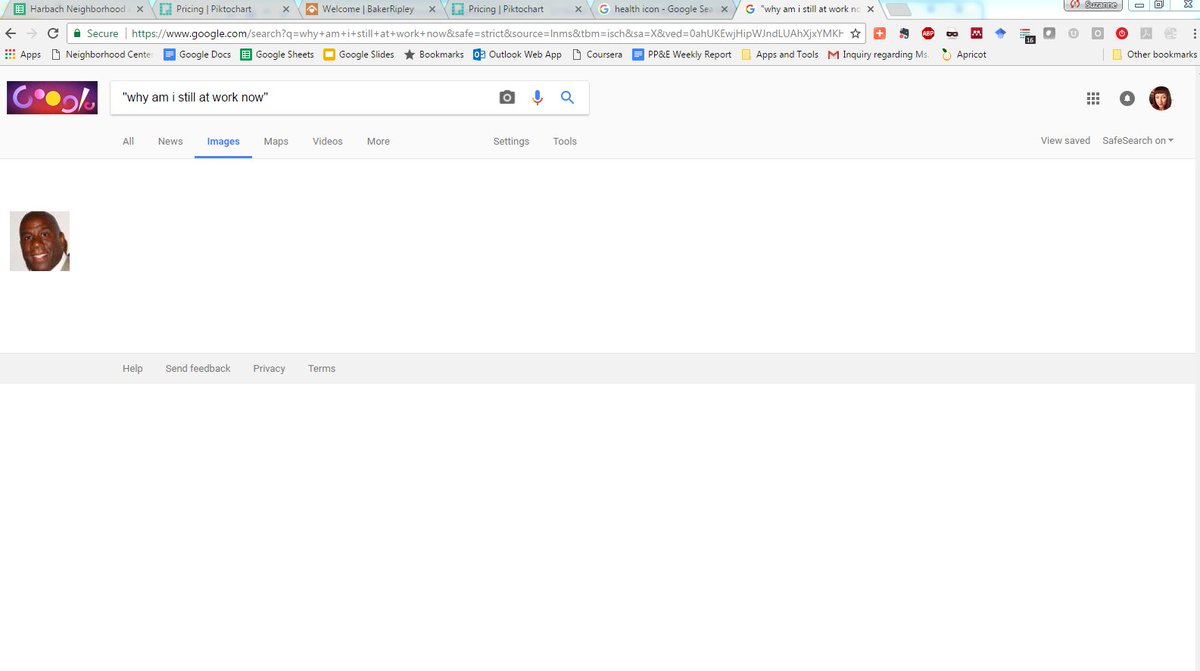The image size is (1200, 671).
Task: Click the dark red people extension icon
Action: pos(976,33)
